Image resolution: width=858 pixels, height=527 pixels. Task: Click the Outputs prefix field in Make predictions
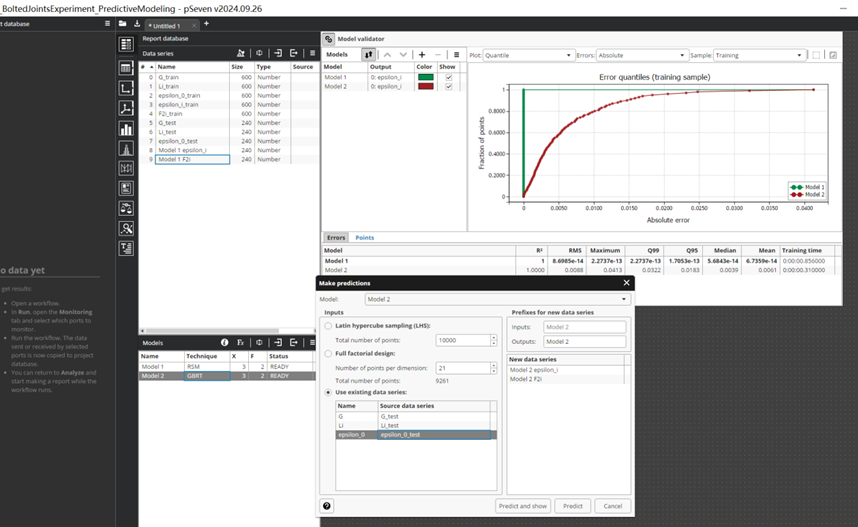pos(584,341)
